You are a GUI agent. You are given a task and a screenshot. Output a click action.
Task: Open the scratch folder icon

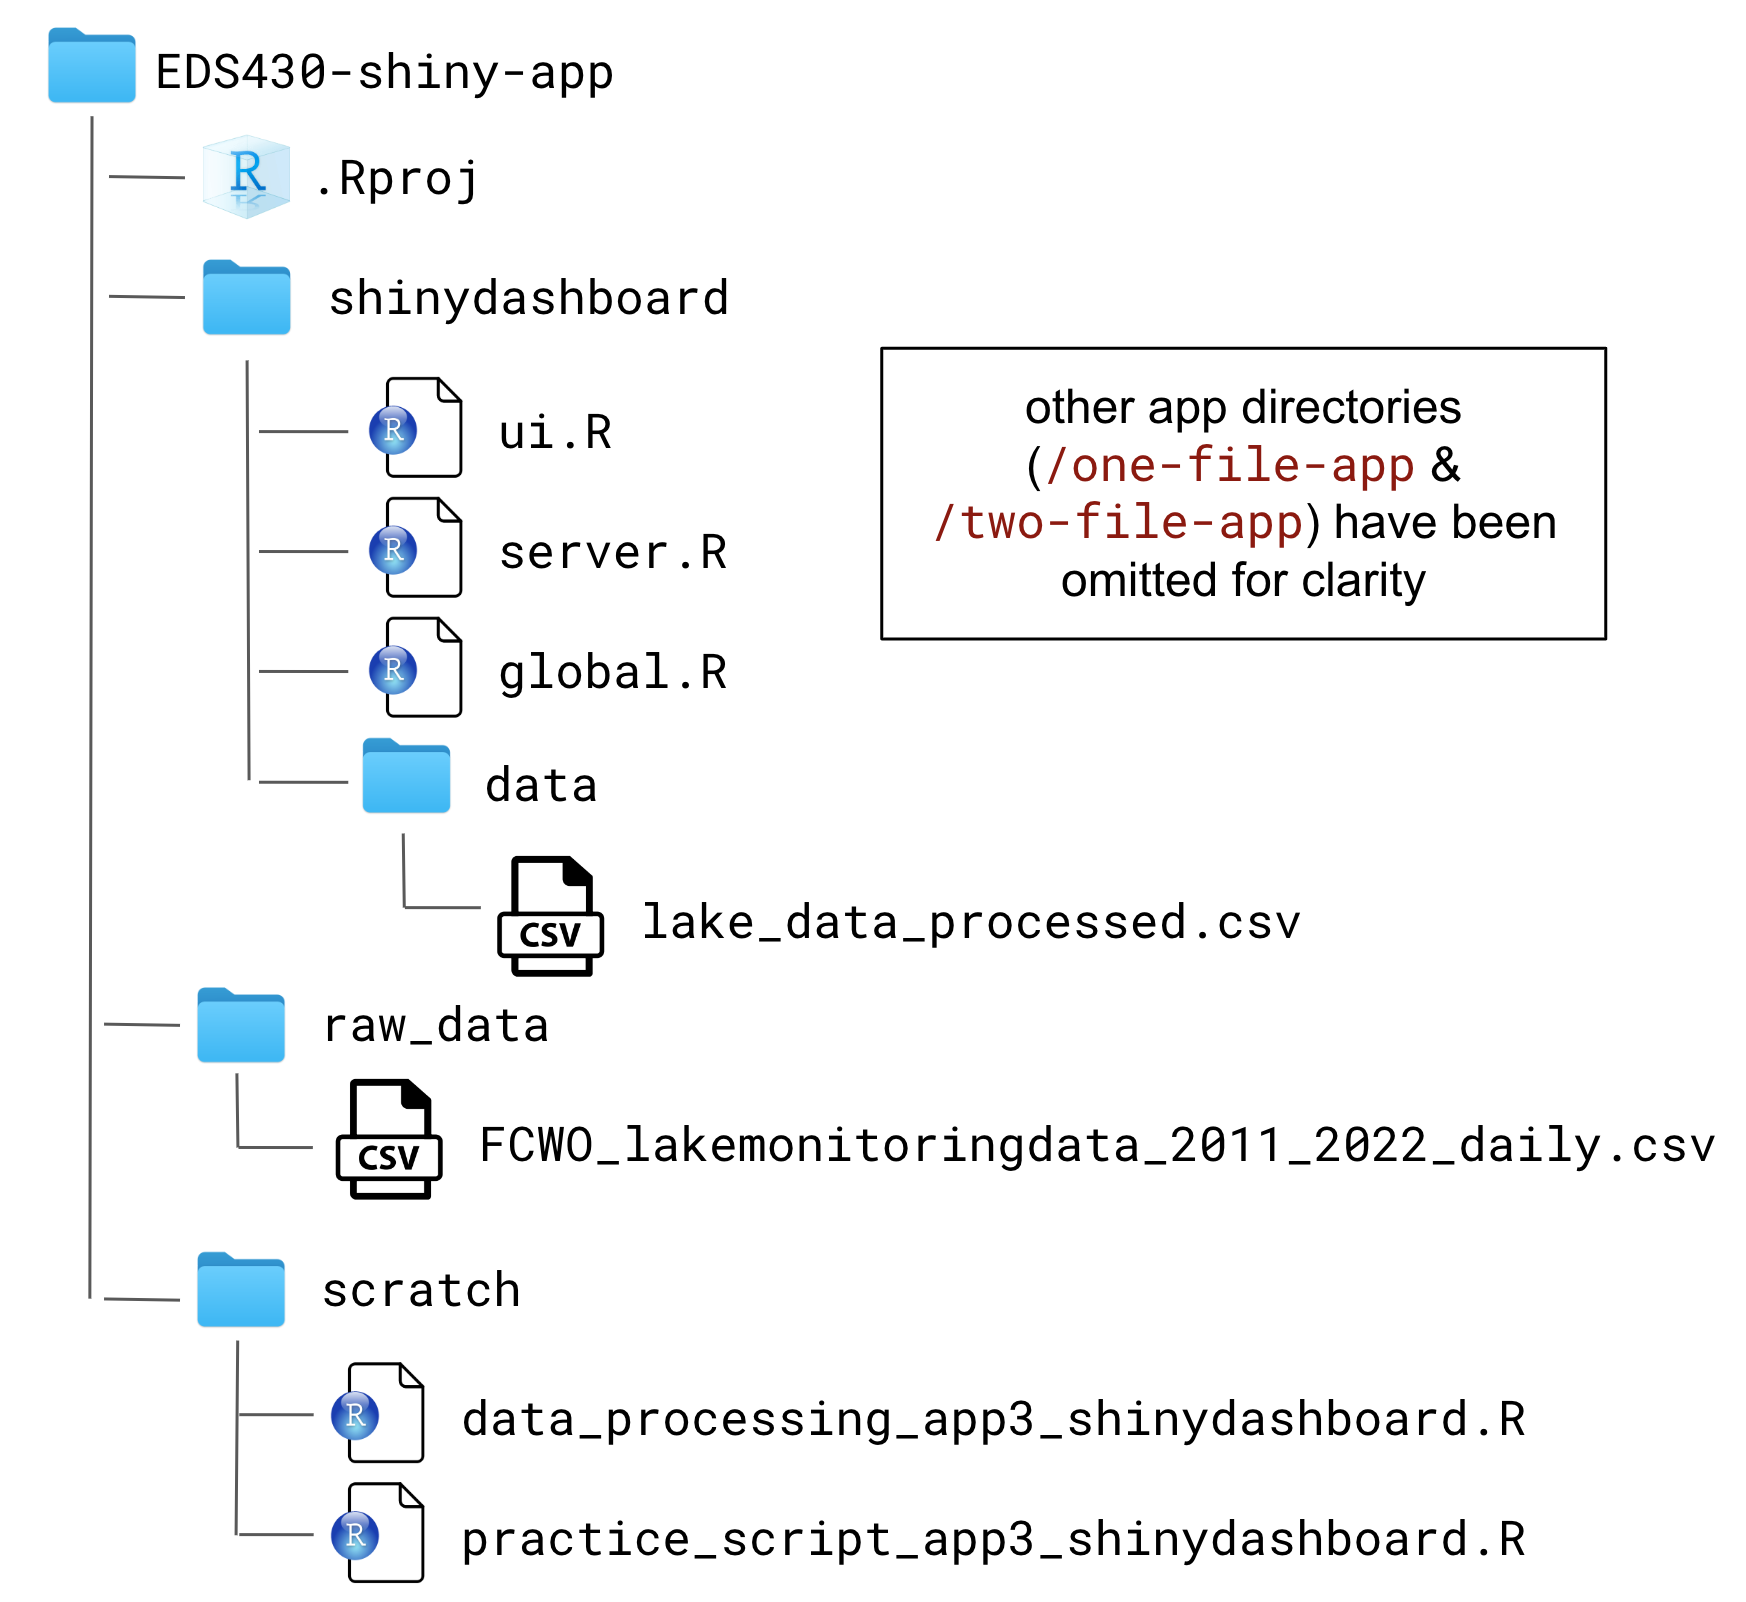click(241, 1290)
